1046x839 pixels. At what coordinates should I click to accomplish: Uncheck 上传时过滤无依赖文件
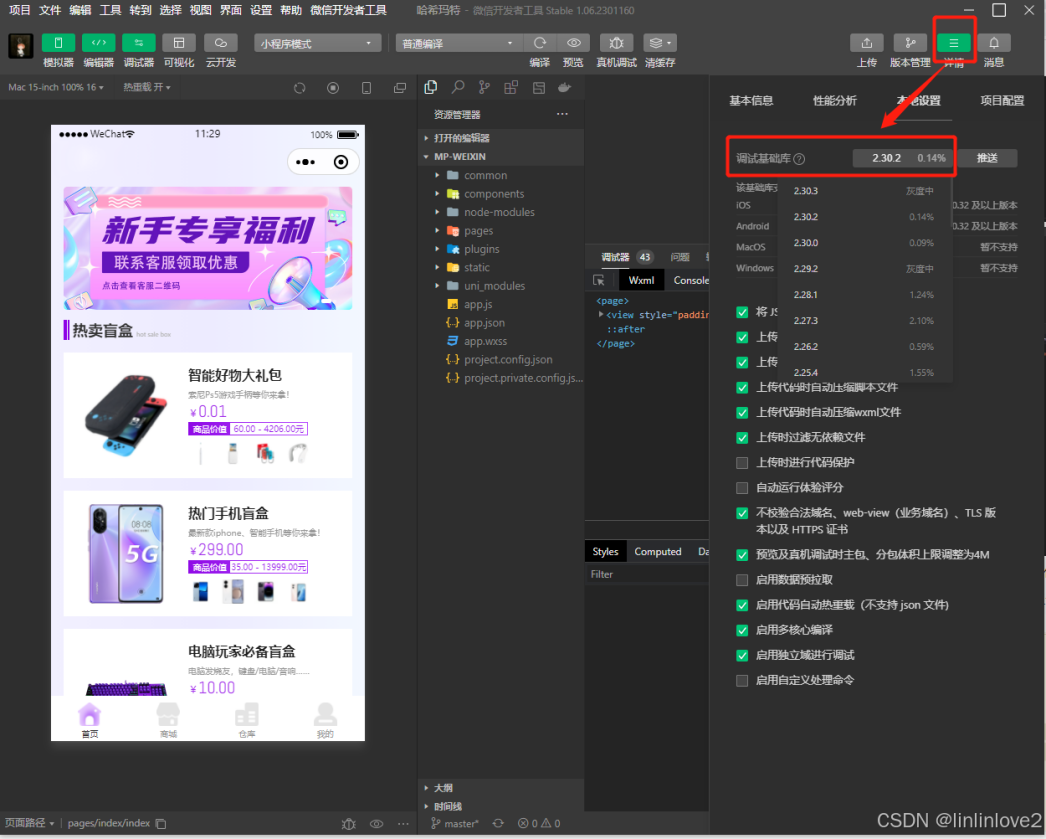click(742, 438)
